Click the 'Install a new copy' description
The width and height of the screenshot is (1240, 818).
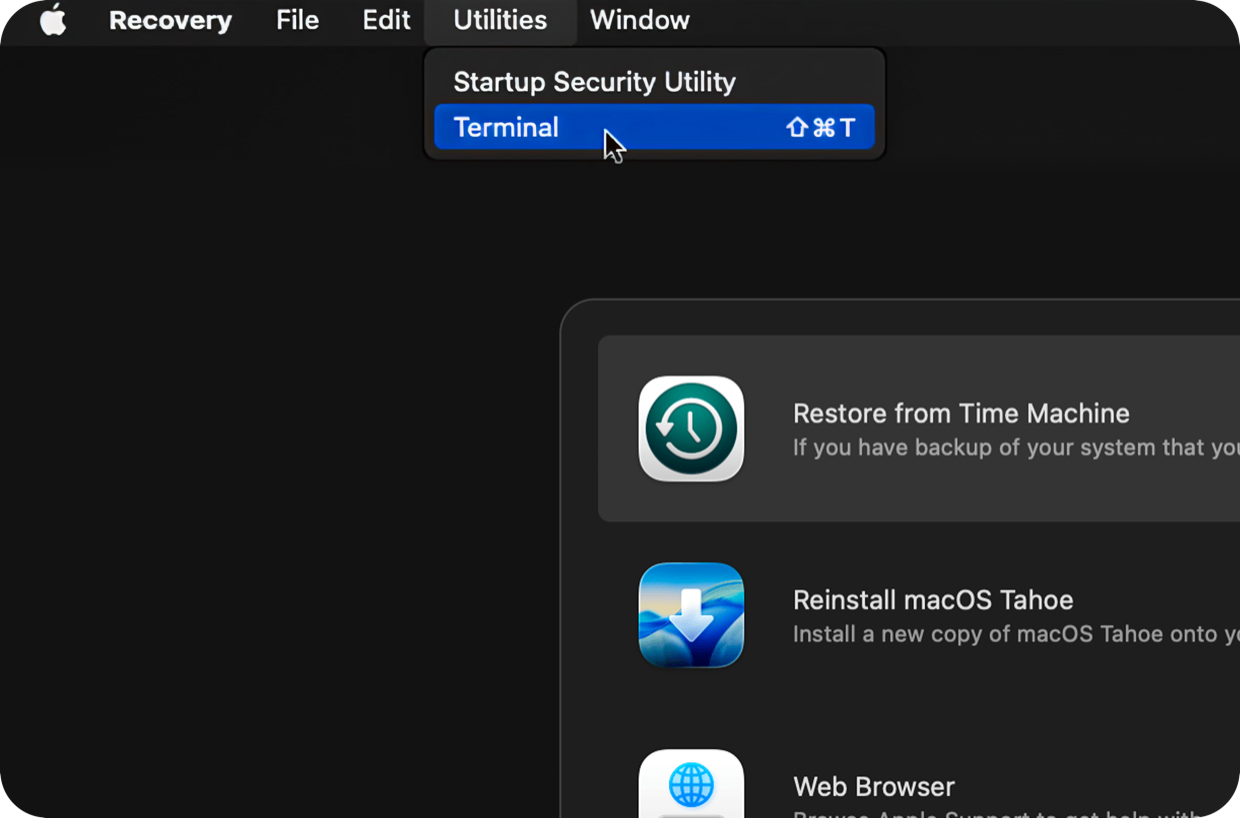tap(1016, 634)
